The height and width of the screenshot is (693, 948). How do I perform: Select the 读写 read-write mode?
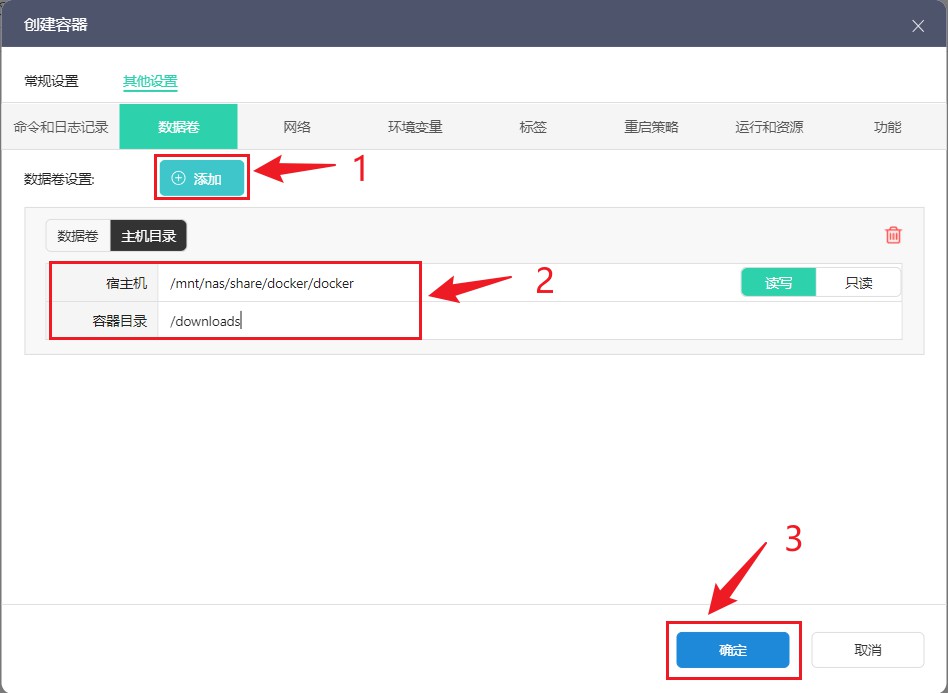pos(778,283)
